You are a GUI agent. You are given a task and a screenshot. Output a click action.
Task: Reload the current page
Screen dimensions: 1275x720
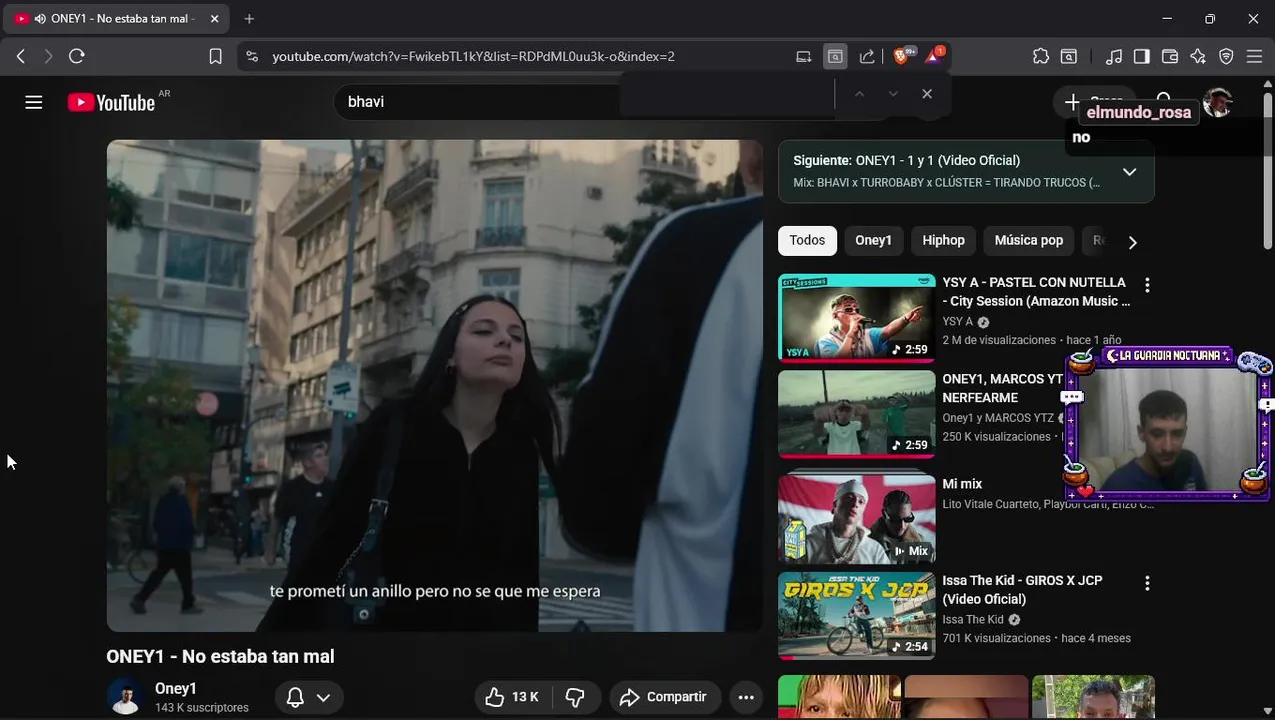point(76,57)
